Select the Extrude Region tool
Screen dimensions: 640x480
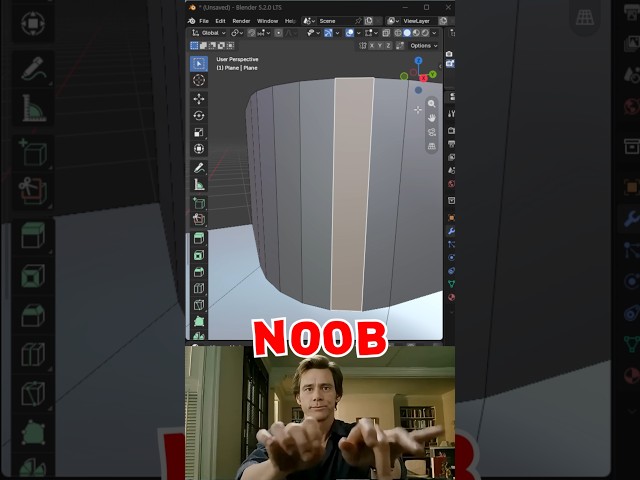coord(199,238)
